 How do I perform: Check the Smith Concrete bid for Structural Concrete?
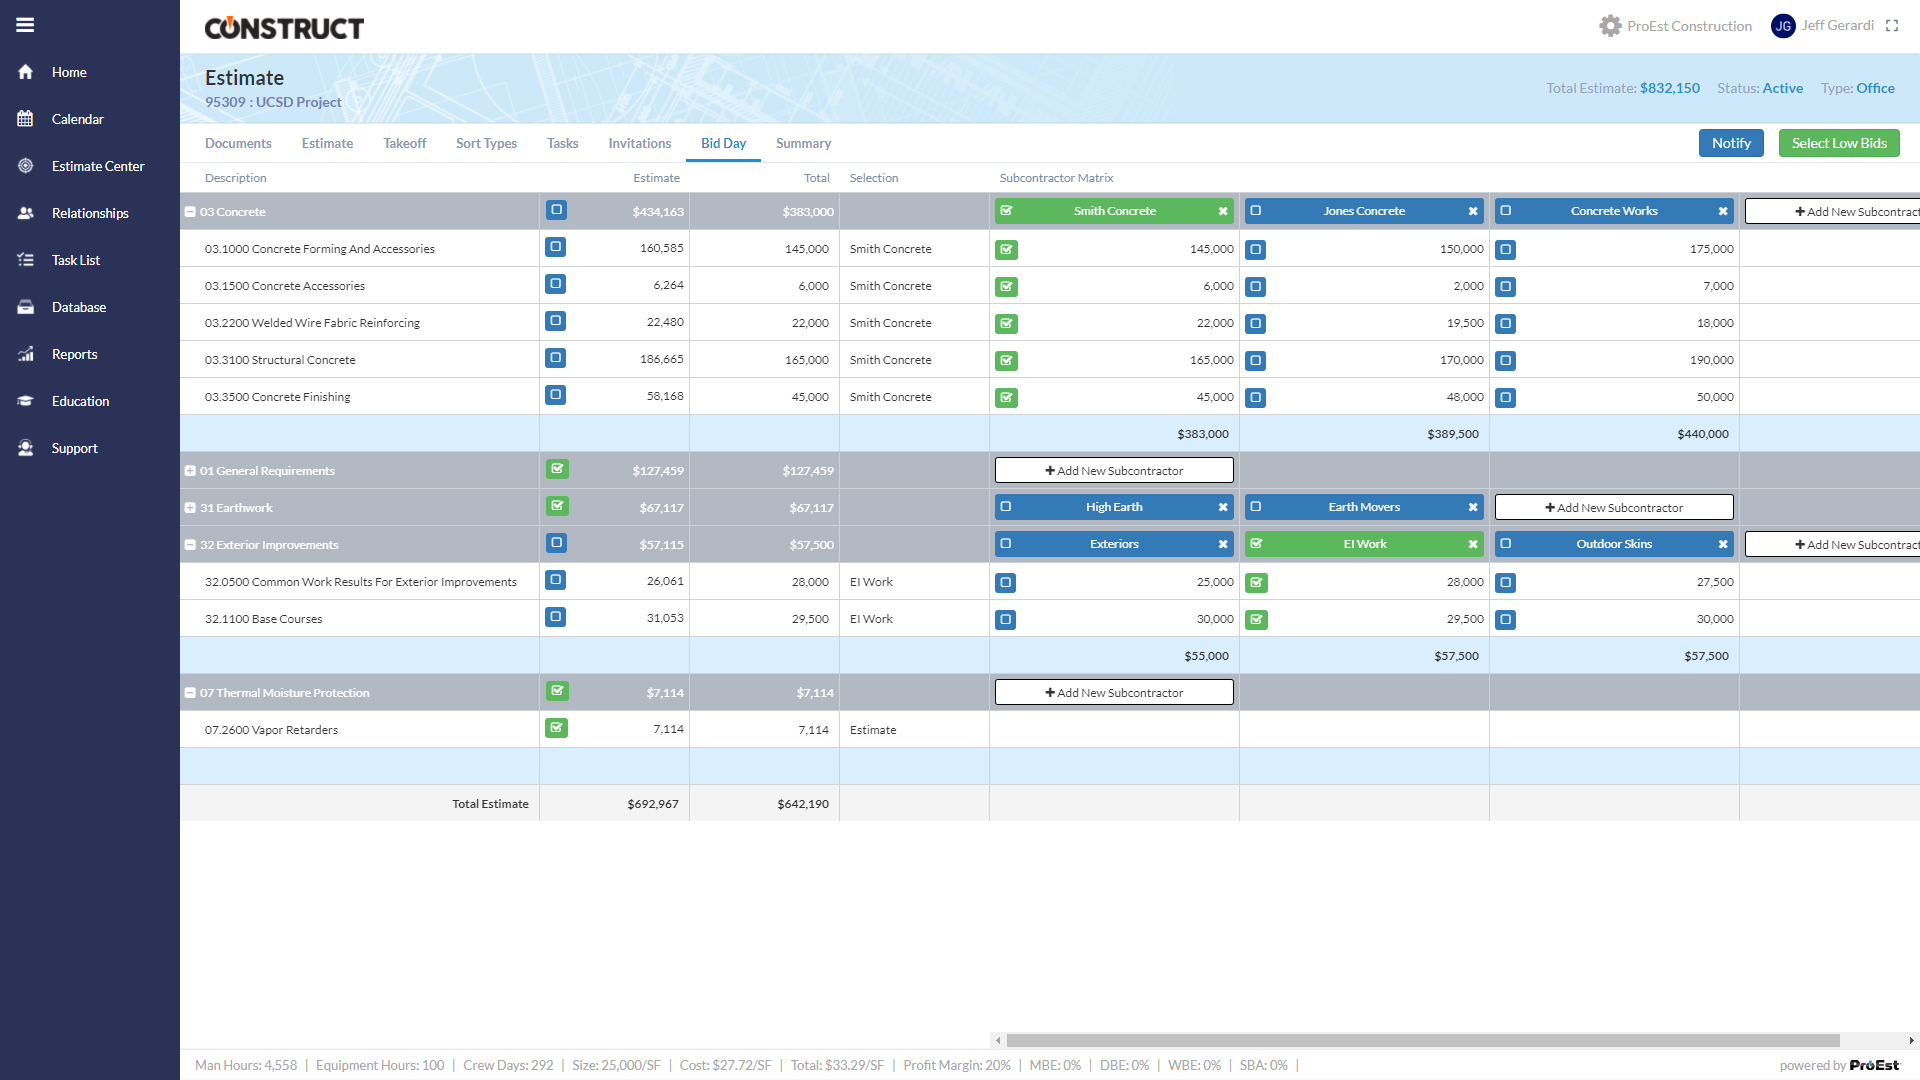(1007, 360)
